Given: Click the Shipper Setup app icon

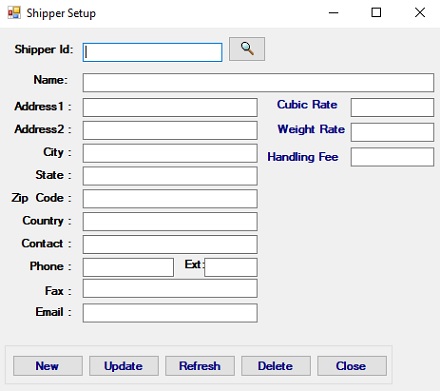Looking at the screenshot, I should point(14,13).
